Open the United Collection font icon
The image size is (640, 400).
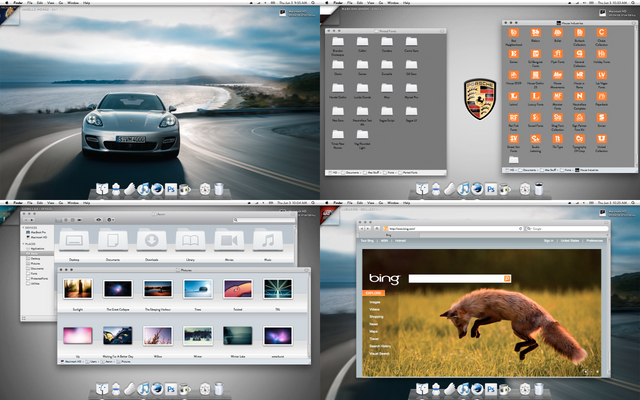[x=601, y=139]
